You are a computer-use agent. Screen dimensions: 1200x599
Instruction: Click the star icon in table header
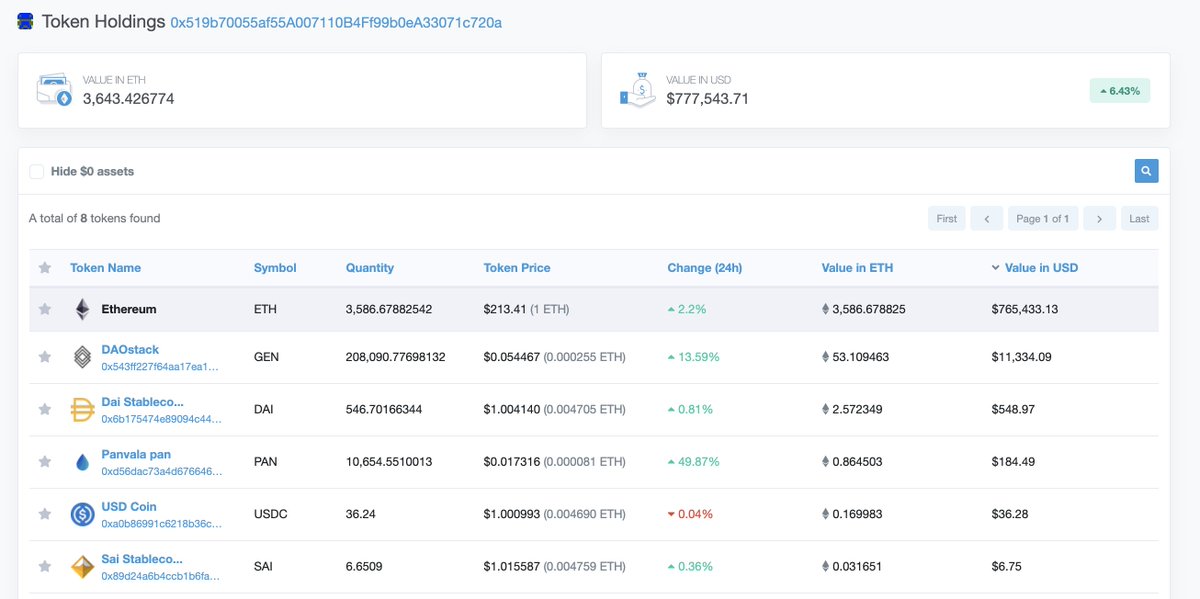point(45,268)
